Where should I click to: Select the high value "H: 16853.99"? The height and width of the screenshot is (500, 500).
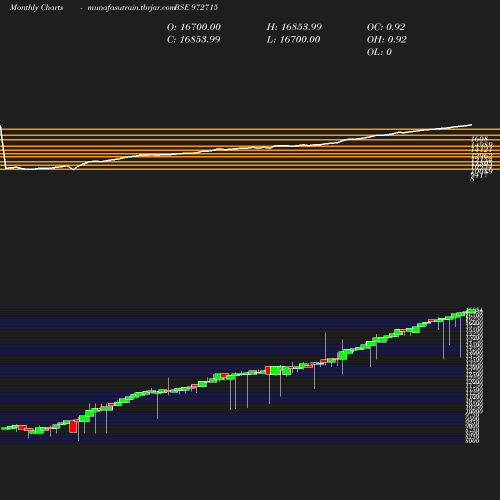click(294, 27)
